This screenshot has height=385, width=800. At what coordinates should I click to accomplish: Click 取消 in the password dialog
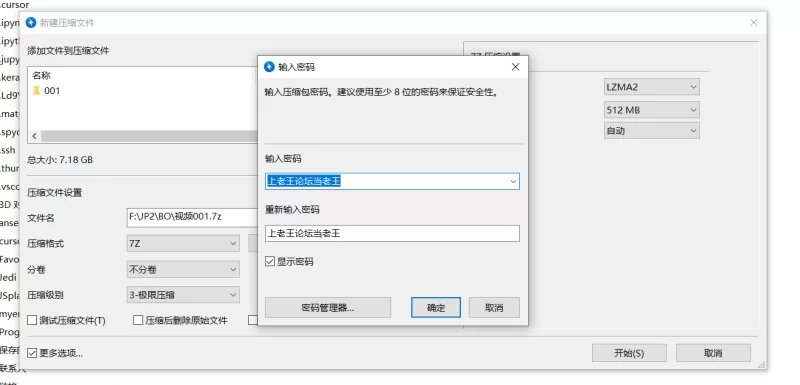(494, 307)
